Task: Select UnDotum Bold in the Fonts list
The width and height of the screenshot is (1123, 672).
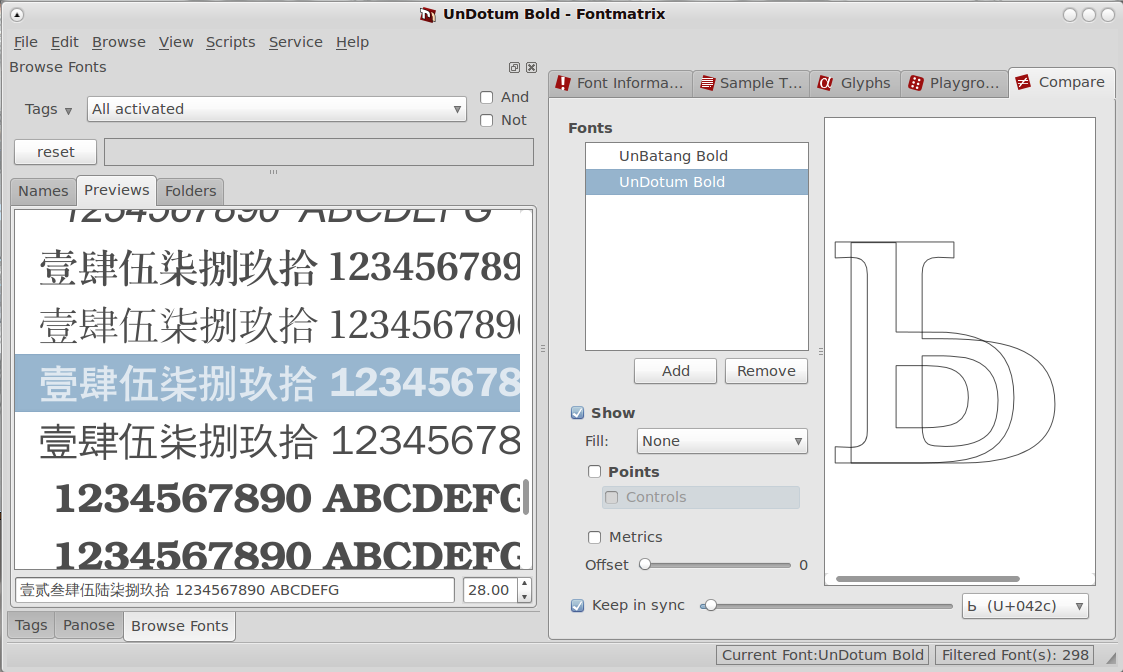Action: (x=696, y=182)
